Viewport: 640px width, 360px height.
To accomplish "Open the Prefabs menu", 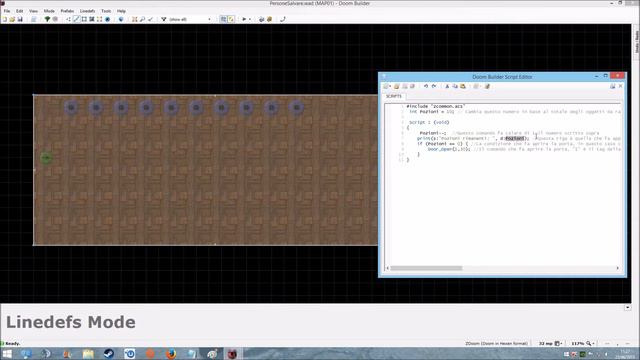I will click(67, 11).
